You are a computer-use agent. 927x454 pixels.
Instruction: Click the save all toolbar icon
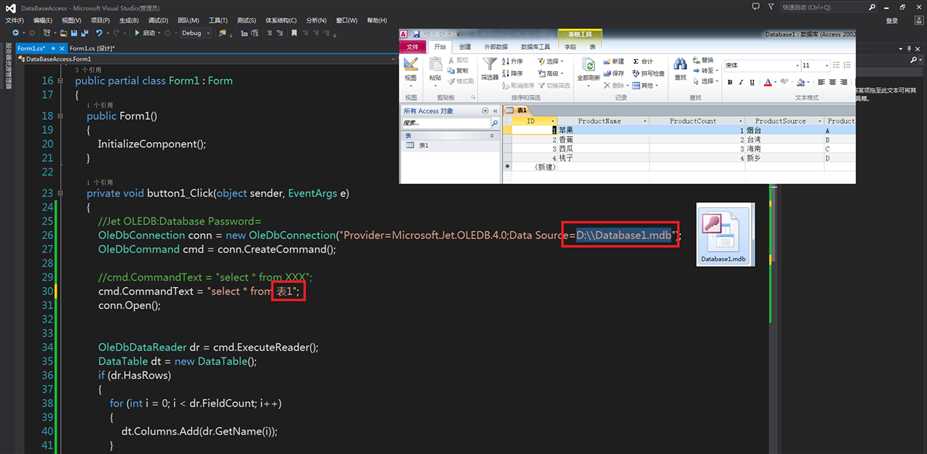pos(84,33)
